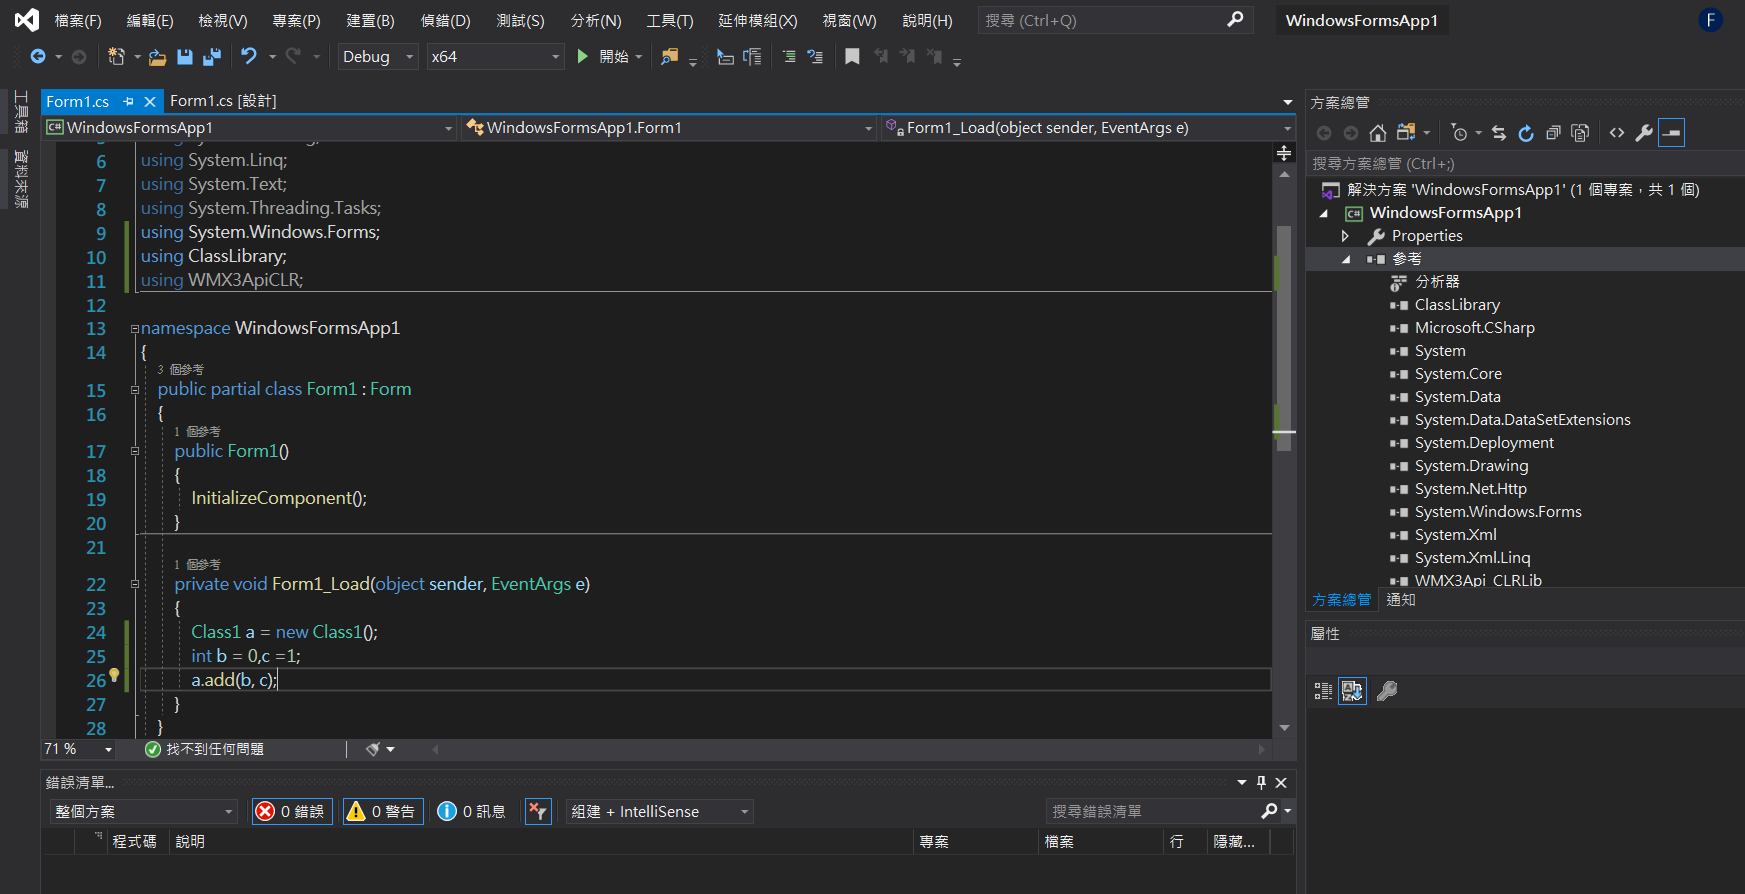This screenshot has height=894, width=1745.
Task: Click the Pending Changes Filter clock icon
Action: (x=1459, y=133)
